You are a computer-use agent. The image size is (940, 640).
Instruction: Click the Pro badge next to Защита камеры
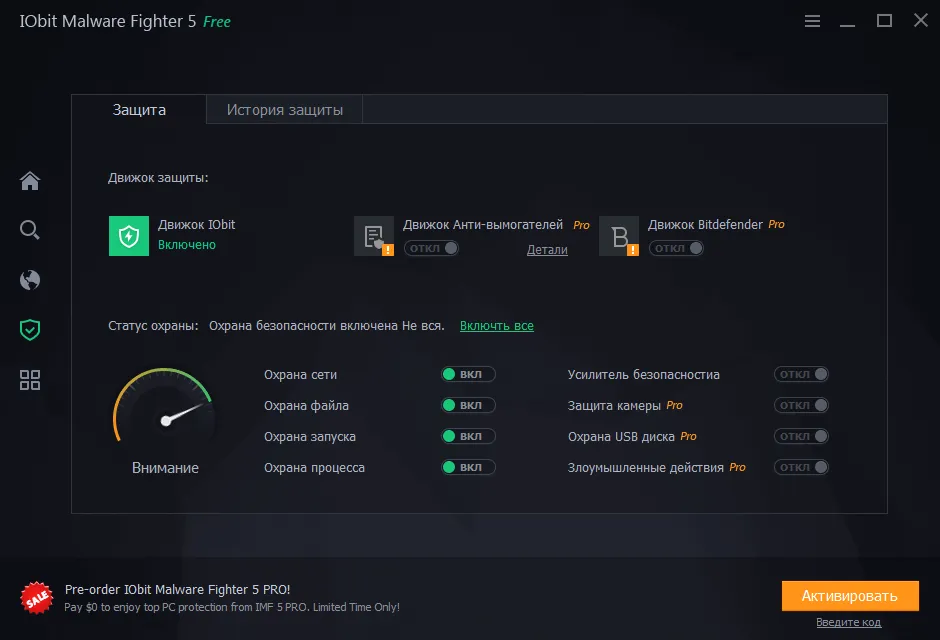[x=674, y=406]
